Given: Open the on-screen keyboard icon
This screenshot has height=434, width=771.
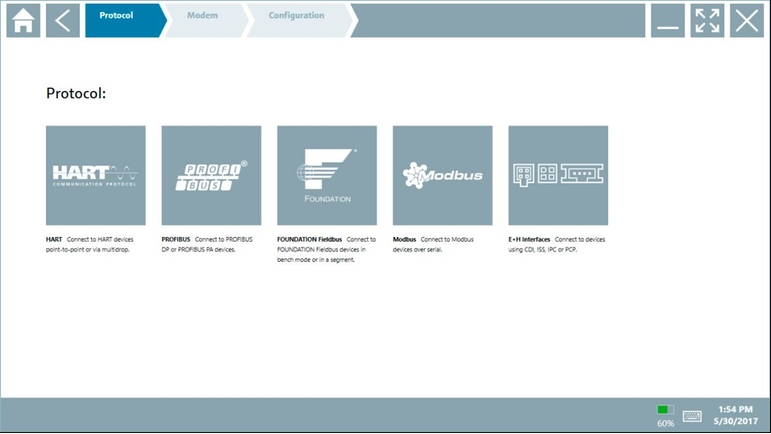Looking at the screenshot, I should tap(692, 416).
